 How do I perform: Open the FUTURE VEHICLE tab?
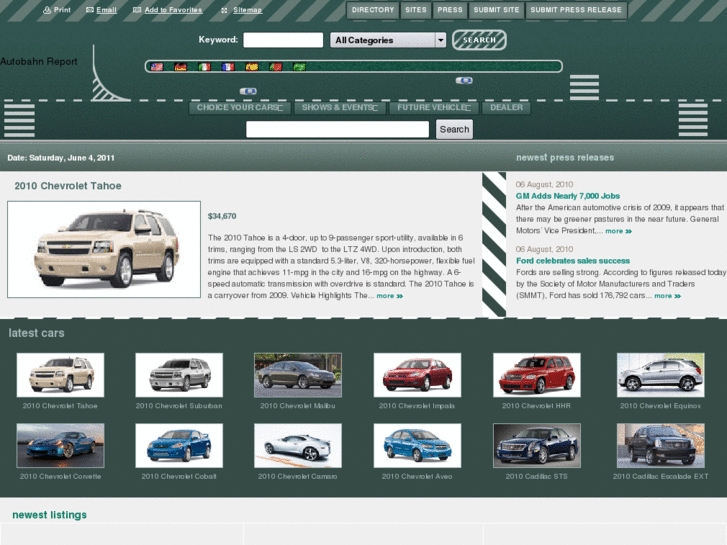click(434, 108)
